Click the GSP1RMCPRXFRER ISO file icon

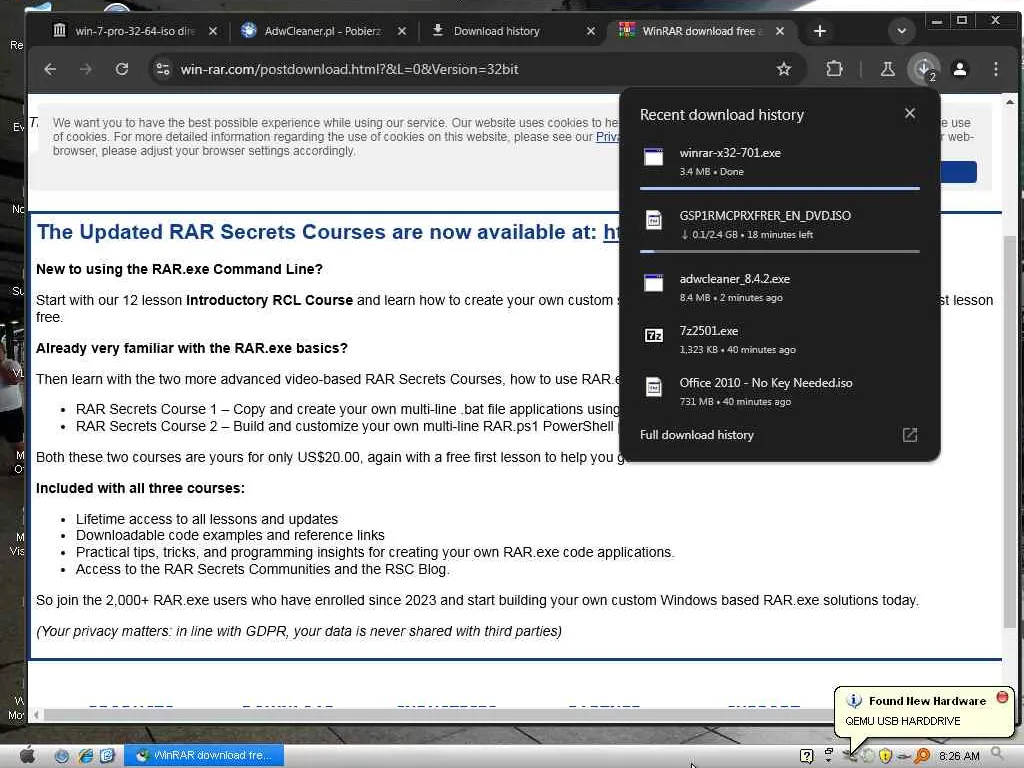point(654,219)
